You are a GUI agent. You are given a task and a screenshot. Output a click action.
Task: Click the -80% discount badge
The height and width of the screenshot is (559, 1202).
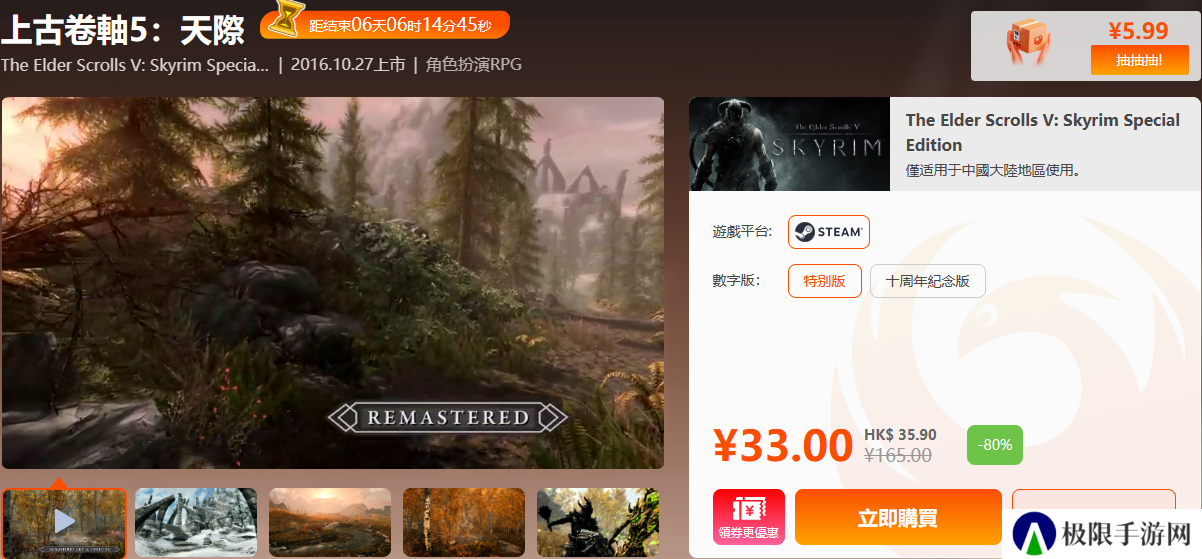click(x=995, y=445)
